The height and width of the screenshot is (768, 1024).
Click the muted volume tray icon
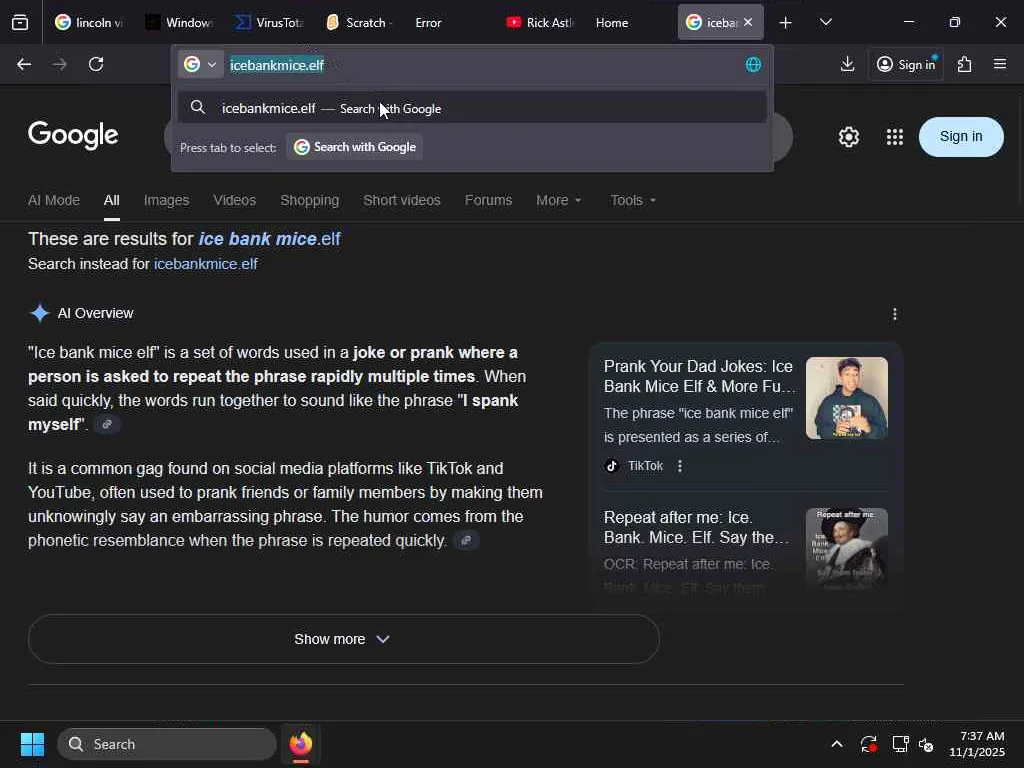click(x=926, y=744)
